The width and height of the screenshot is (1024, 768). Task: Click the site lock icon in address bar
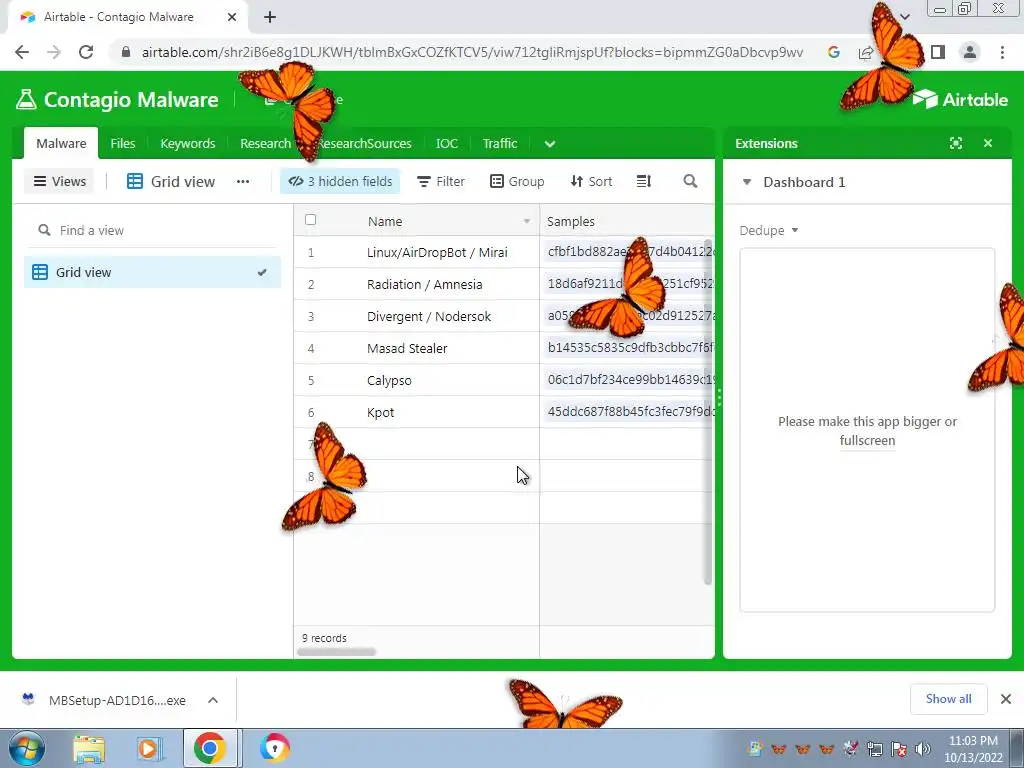[x=126, y=52]
